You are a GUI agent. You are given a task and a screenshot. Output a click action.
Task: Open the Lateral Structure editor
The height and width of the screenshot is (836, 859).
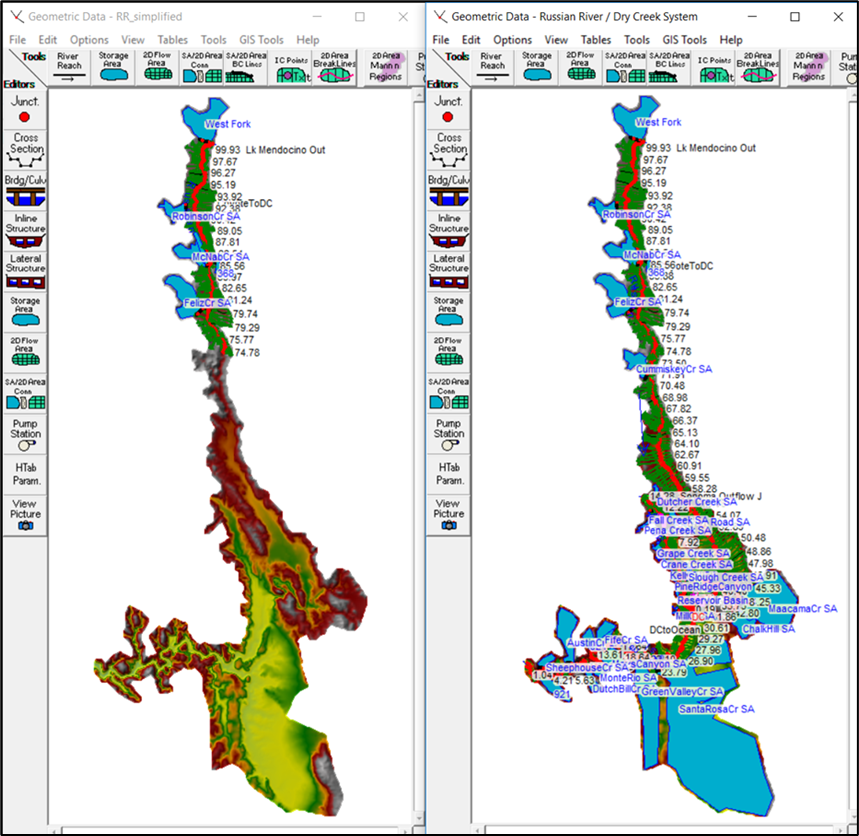click(24, 268)
